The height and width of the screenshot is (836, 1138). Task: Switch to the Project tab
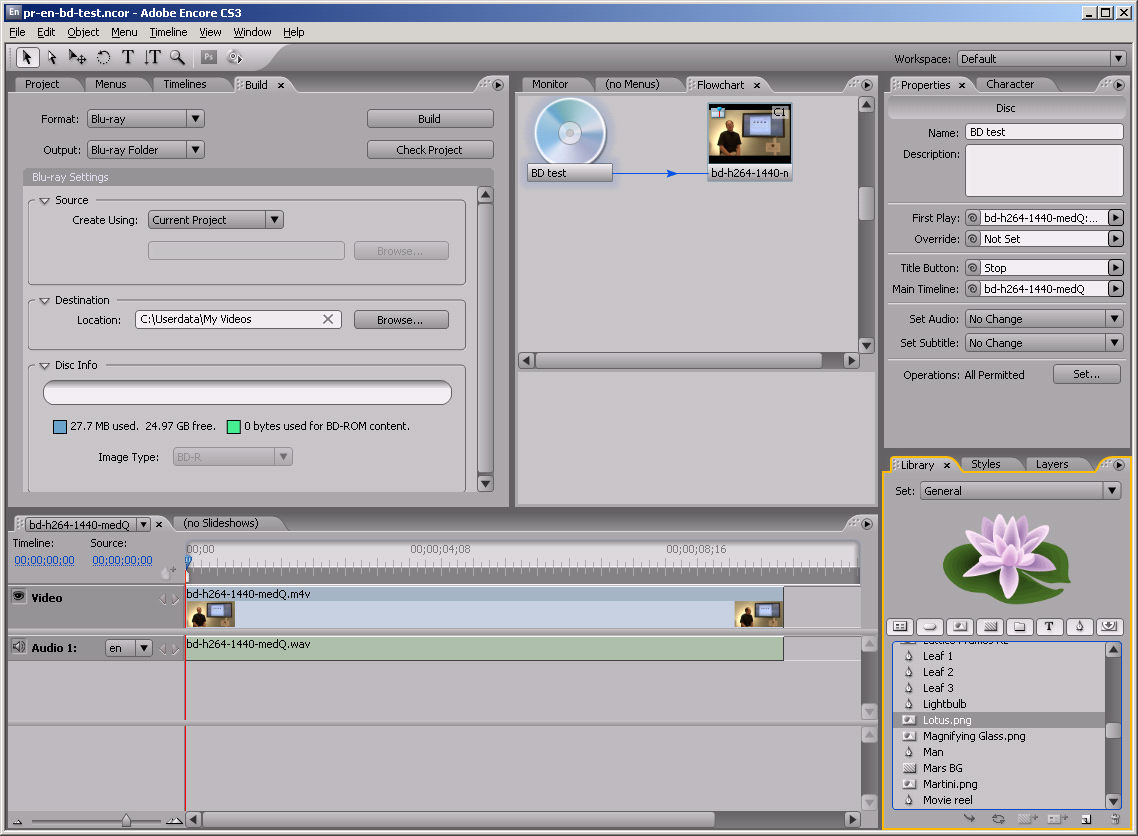[42, 84]
